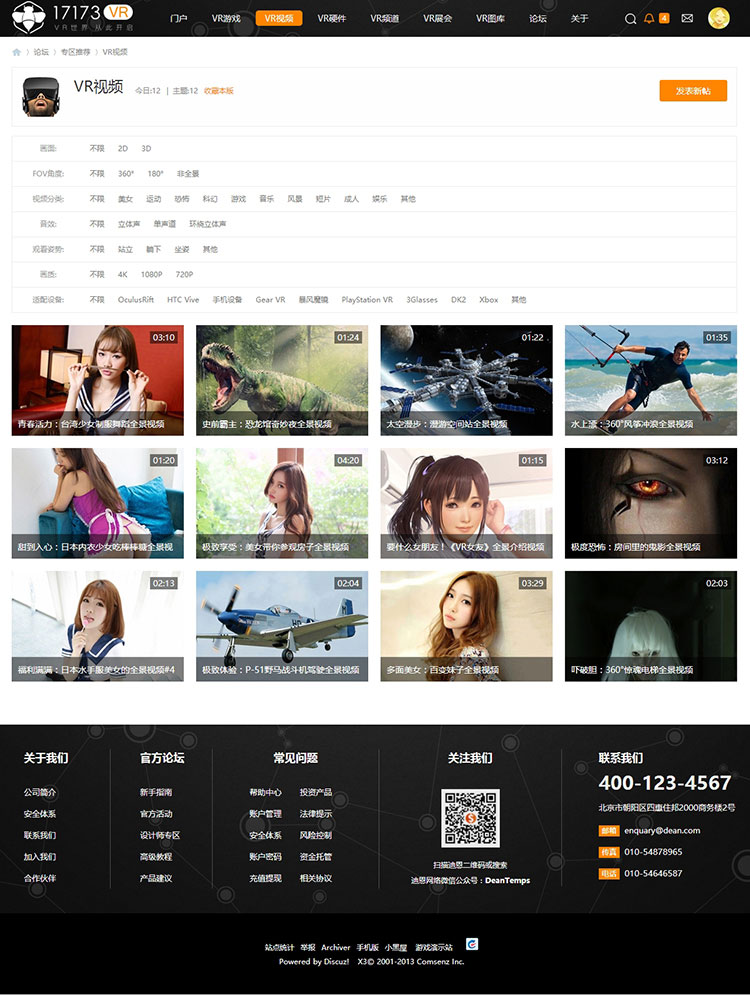This screenshot has width=750, height=995.
Task: Filter videos by 3D picture type
Action: click(x=146, y=148)
